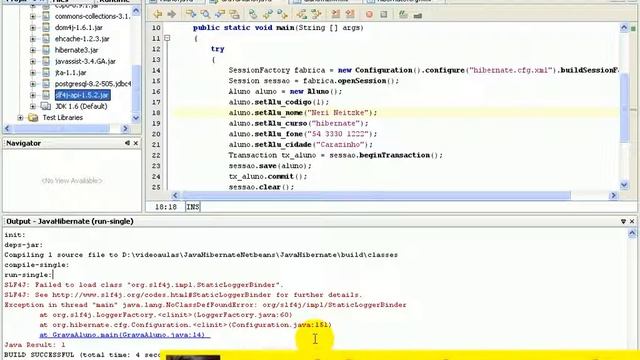The image size is (640, 360).
Task: Click the Output panel scroll-up arrow
Action: [x=632, y=233]
